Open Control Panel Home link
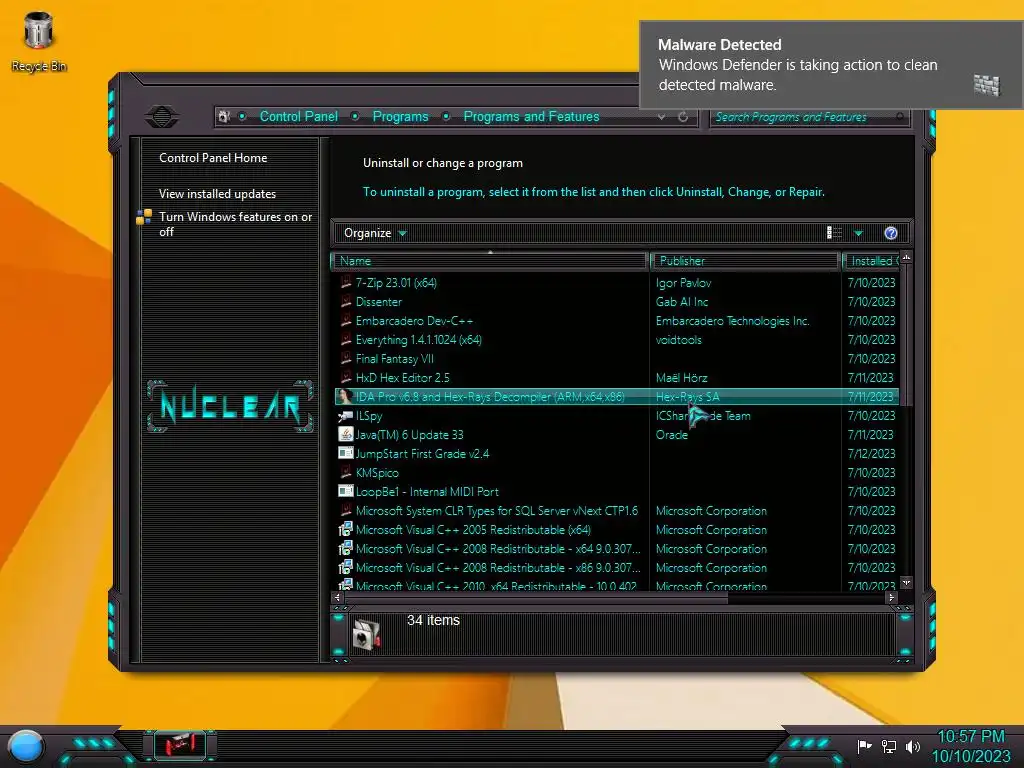The width and height of the screenshot is (1024, 768). click(x=213, y=157)
